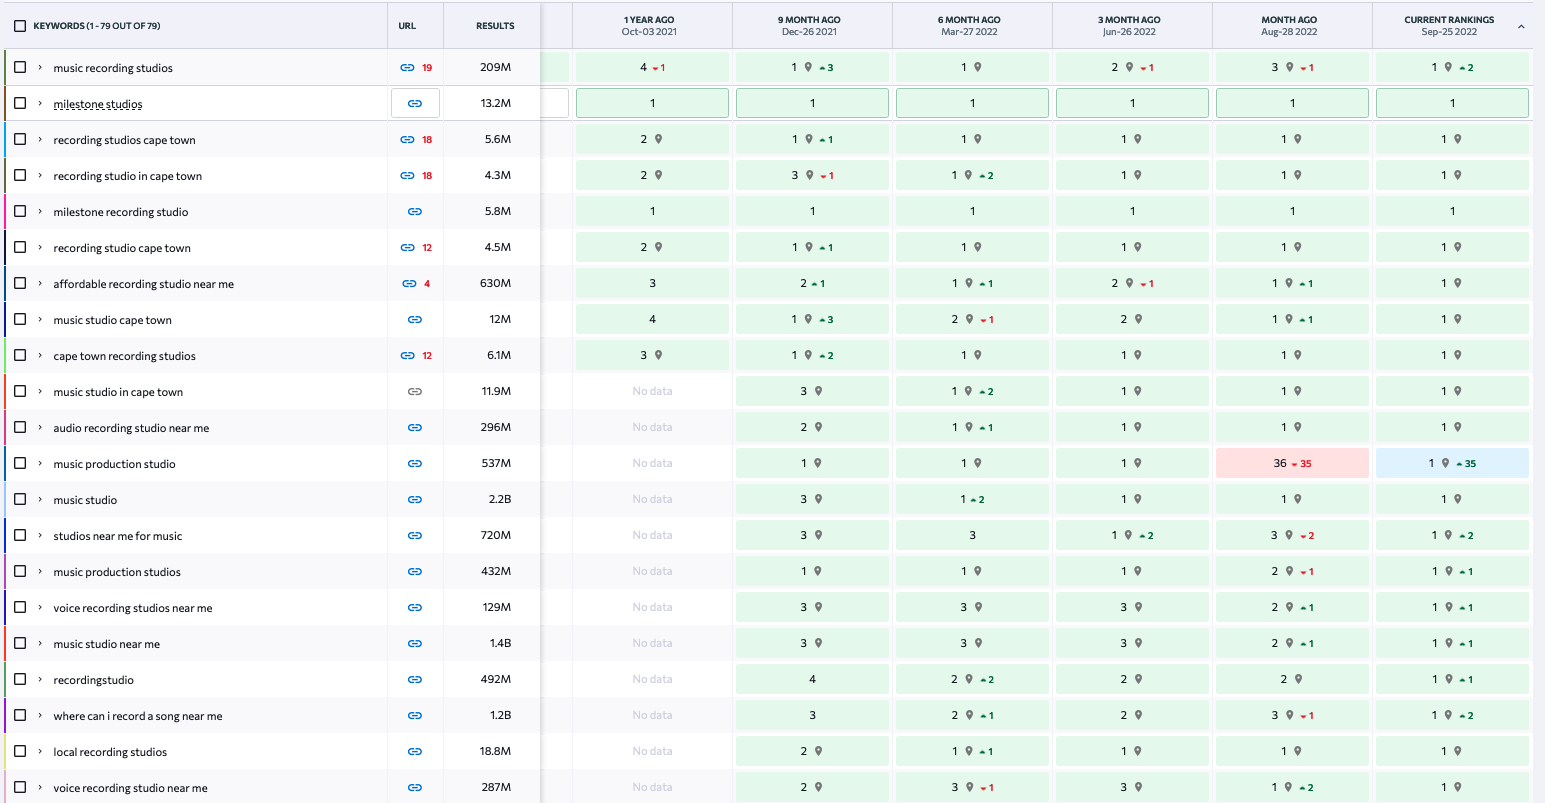Expand the music recording studios keyword row

pyautogui.click(x=40, y=68)
